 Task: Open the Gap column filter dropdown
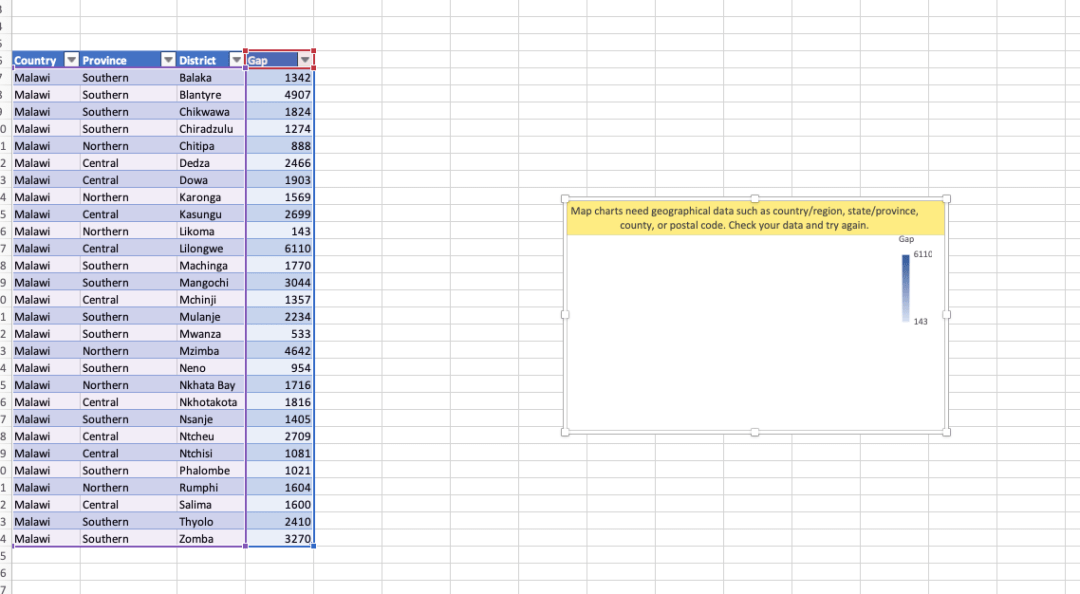[305, 60]
